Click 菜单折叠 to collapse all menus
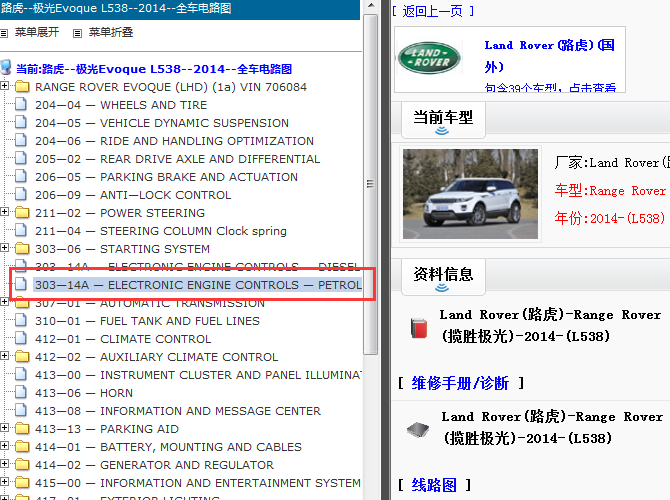 (x=111, y=32)
